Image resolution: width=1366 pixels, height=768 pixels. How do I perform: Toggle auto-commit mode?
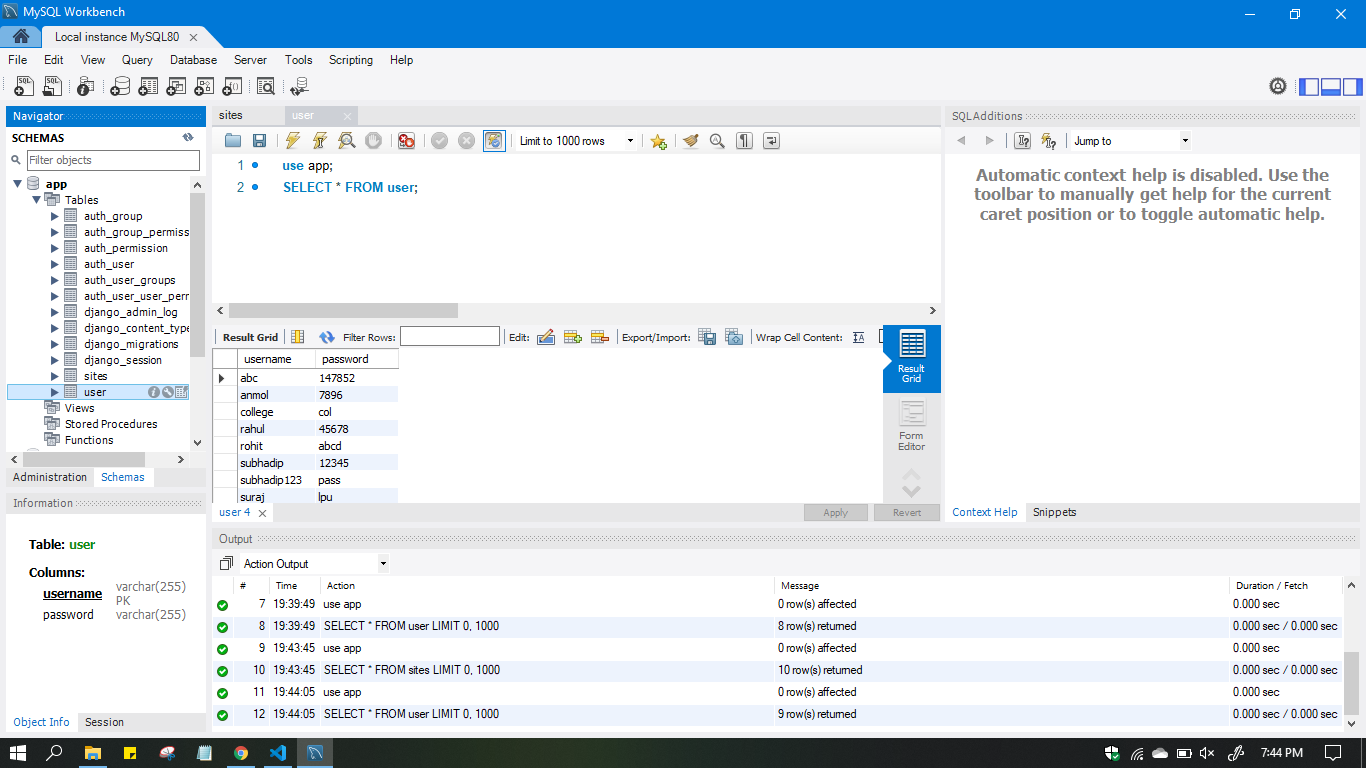point(494,141)
